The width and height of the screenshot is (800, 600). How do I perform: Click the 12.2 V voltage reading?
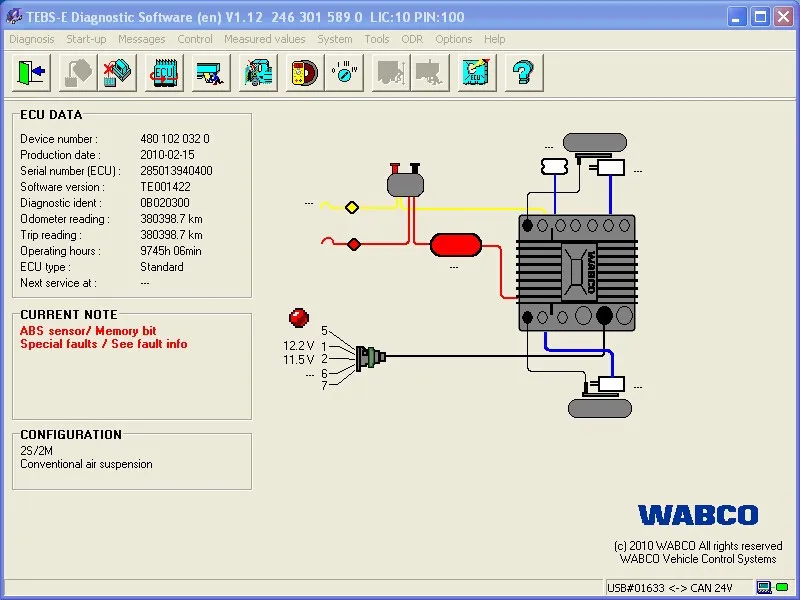[x=298, y=346]
